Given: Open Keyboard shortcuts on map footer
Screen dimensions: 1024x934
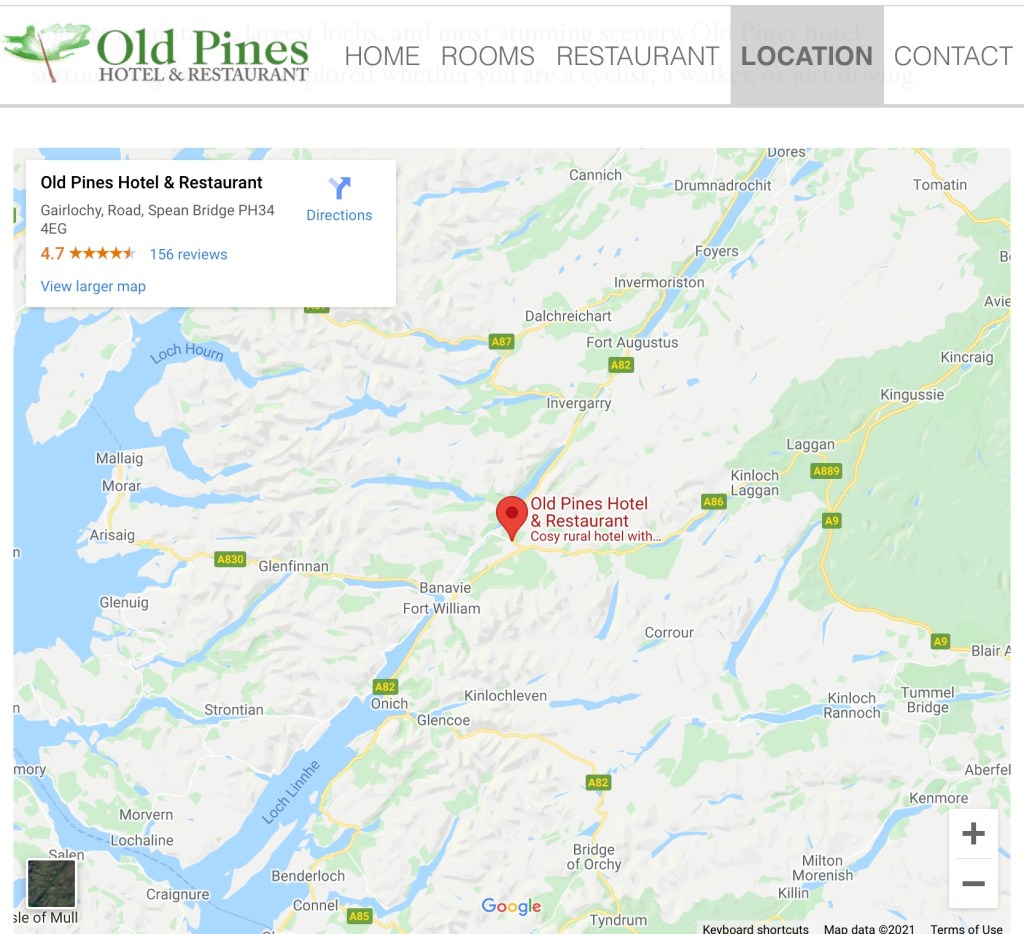Looking at the screenshot, I should coord(756,928).
